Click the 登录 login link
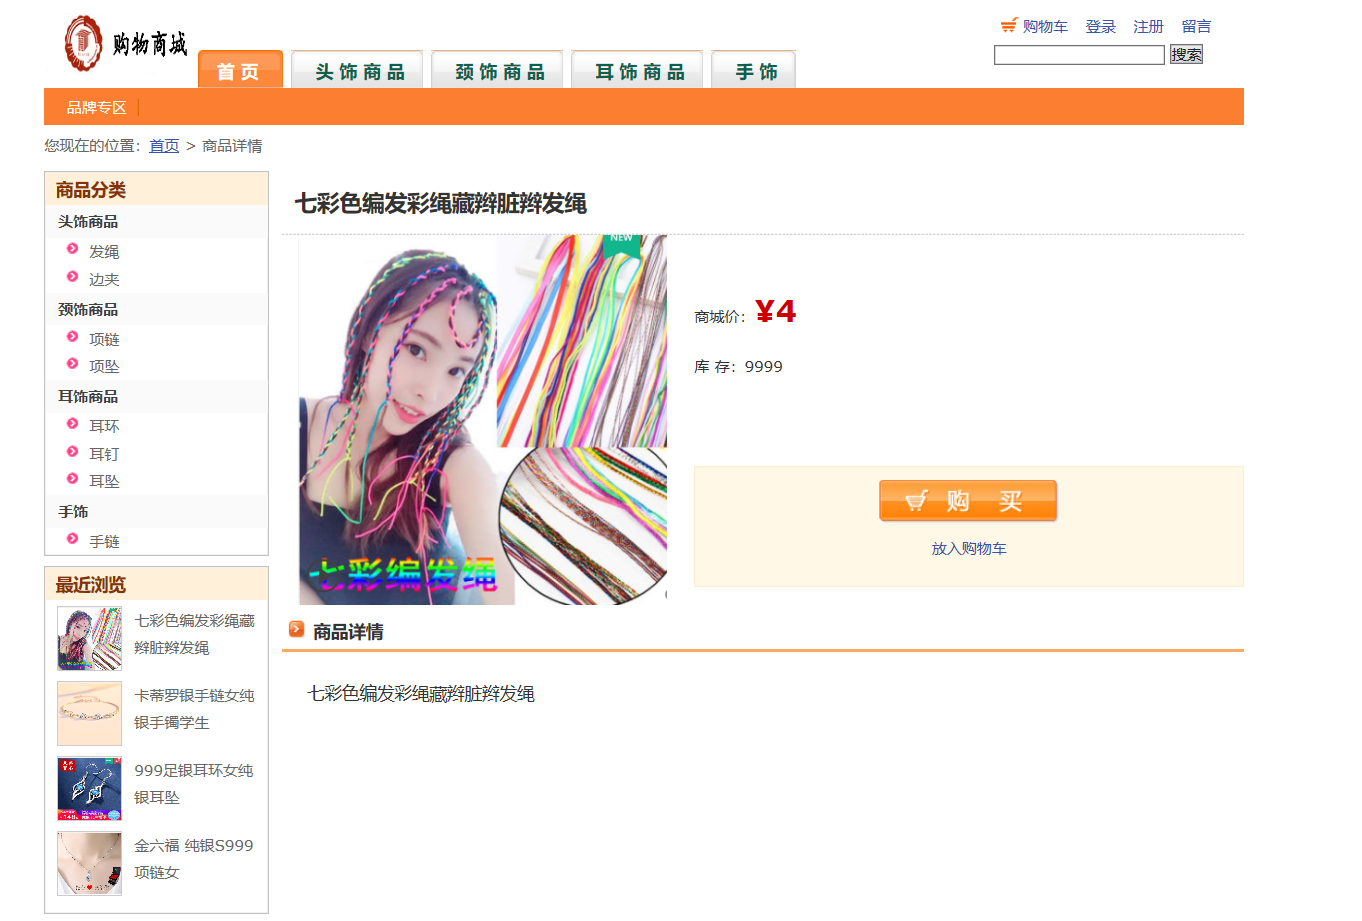Viewport: 1362px width, 921px height. [x=1100, y=26]
